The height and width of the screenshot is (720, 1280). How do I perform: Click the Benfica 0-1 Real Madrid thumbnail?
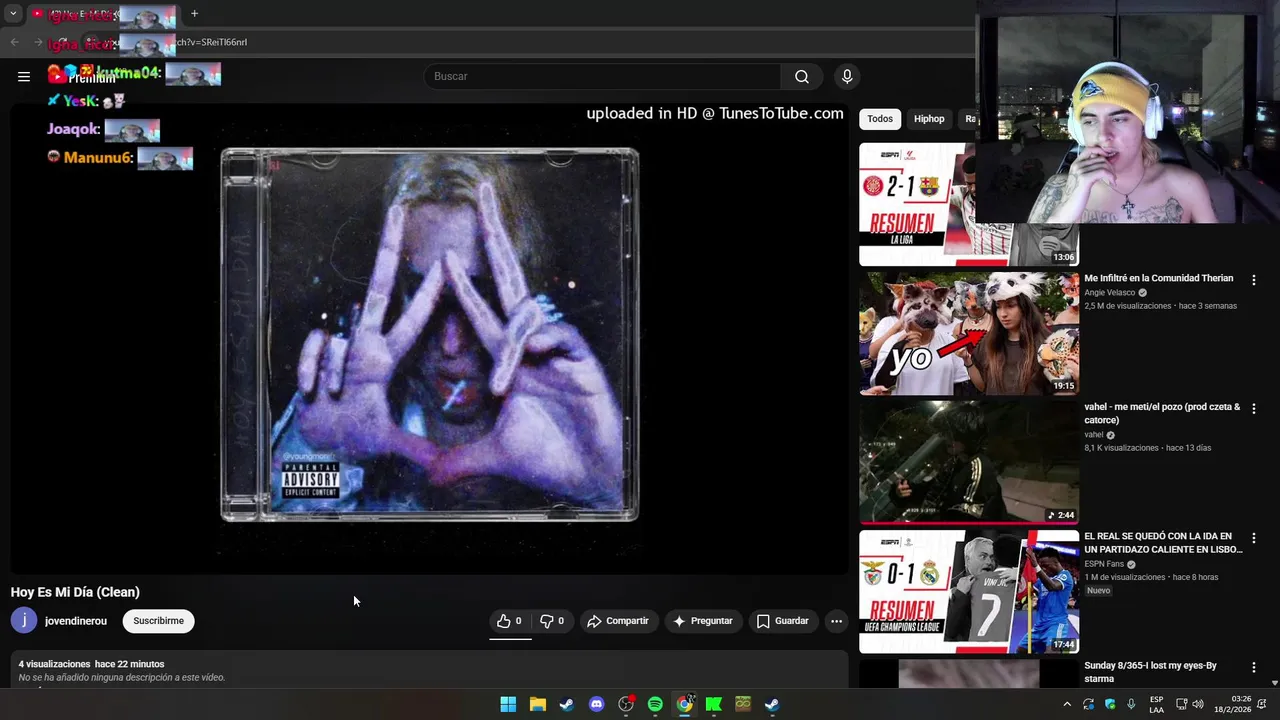coord(969,591)
